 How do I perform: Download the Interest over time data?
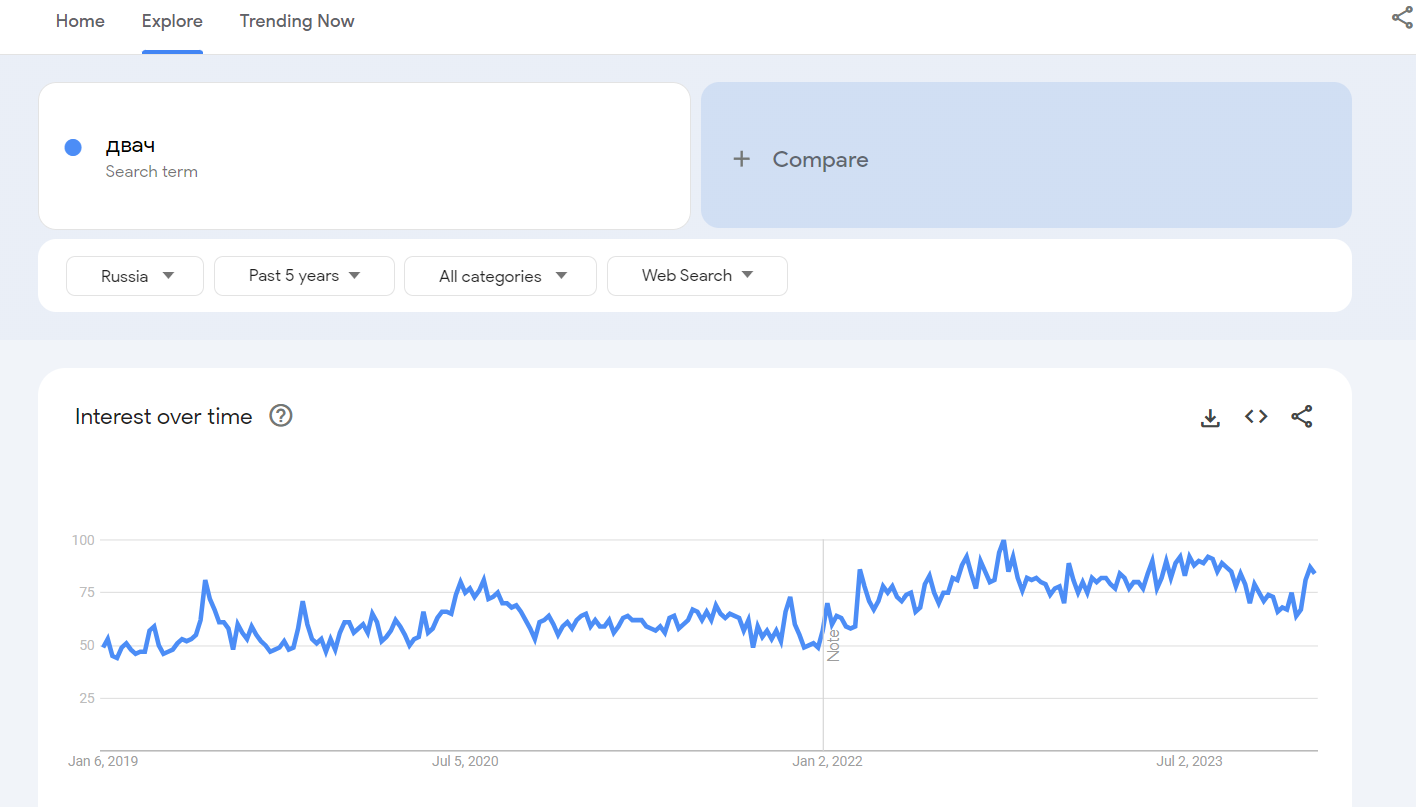pyautogui.click(x=1210, y=418)
